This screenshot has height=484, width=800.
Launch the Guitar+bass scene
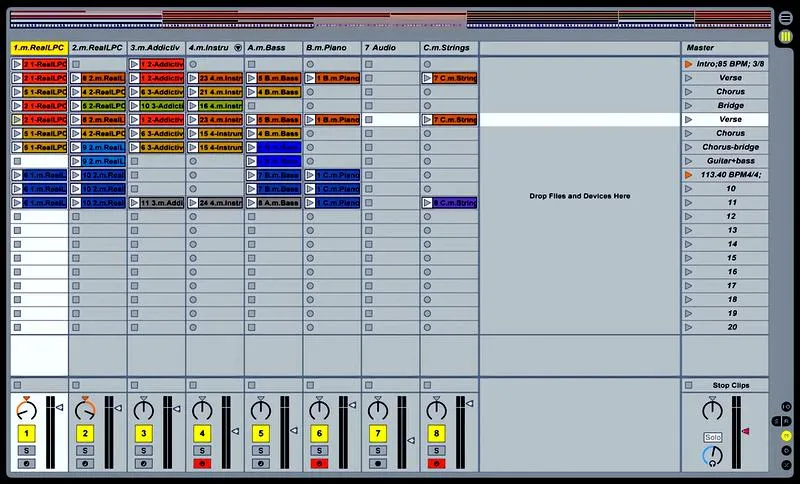click(x=688, y=161)
